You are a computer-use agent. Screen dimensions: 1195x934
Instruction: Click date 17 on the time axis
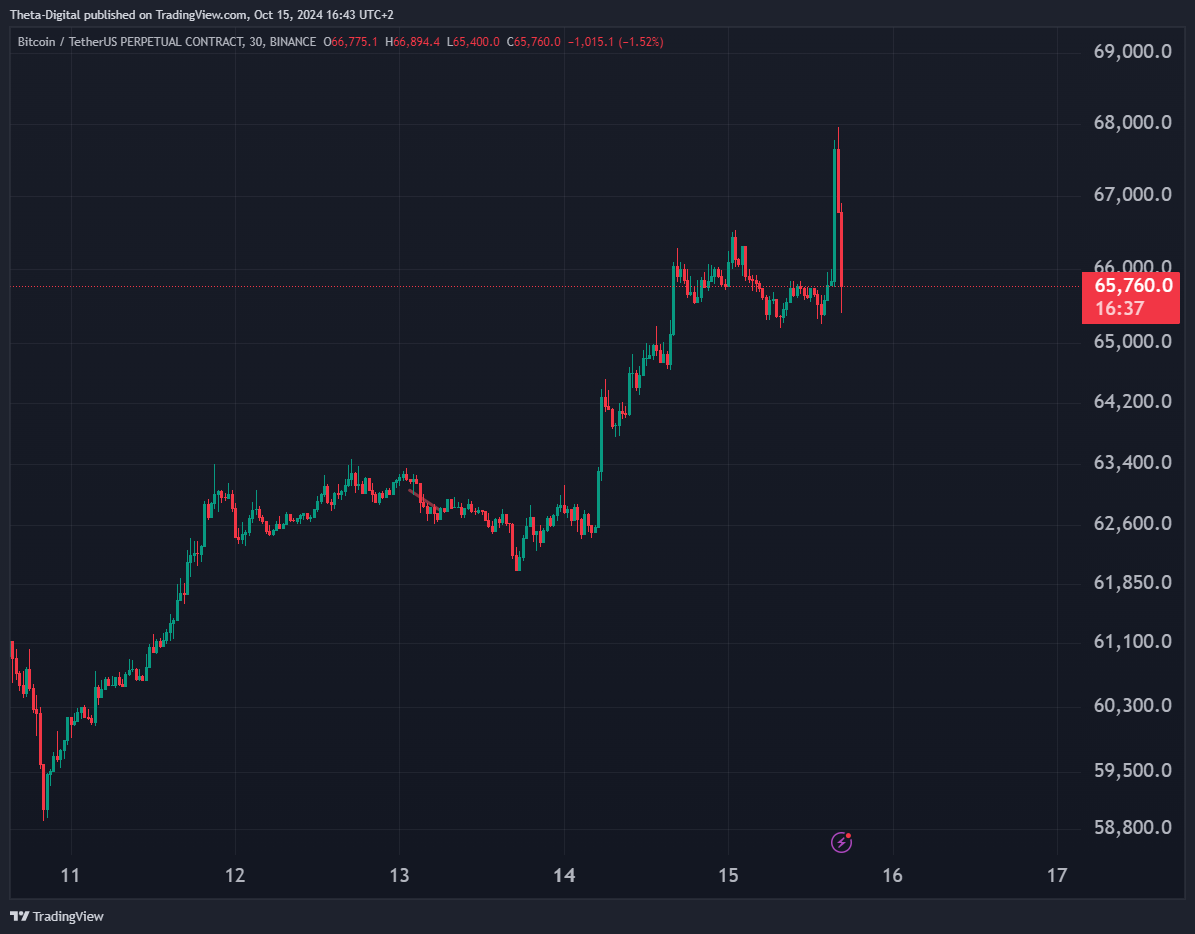[1057, 875]
